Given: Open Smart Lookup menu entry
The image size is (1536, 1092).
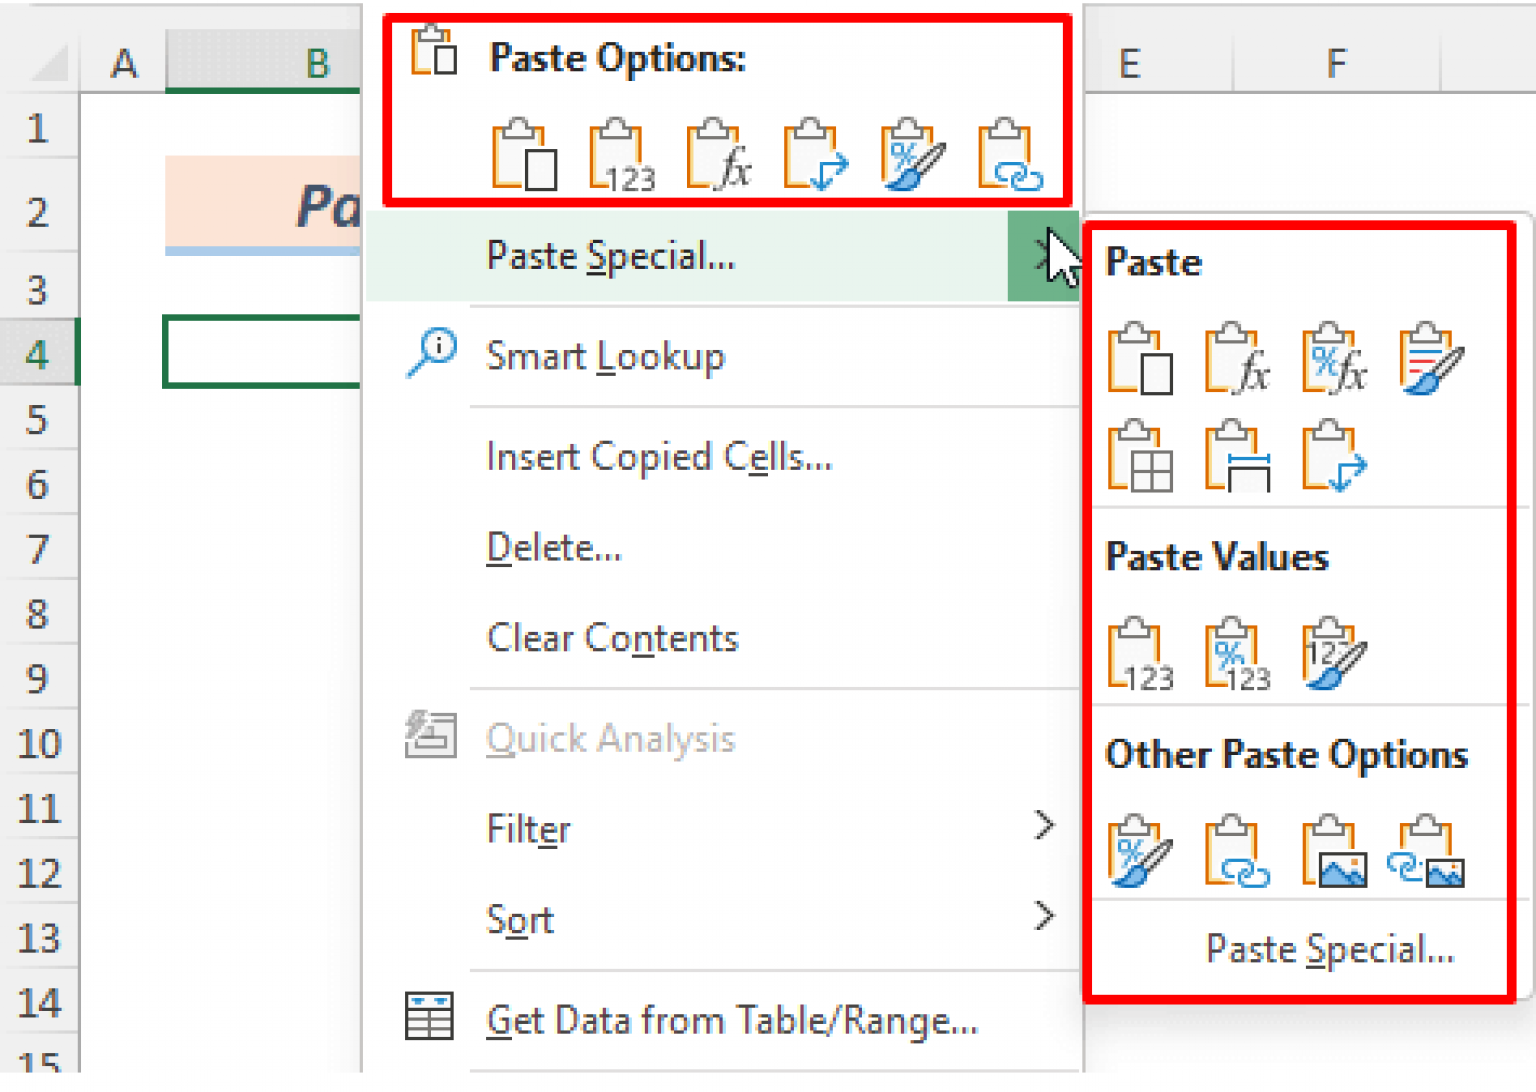Looking at the screenshot, I should (x=723, y=356).
